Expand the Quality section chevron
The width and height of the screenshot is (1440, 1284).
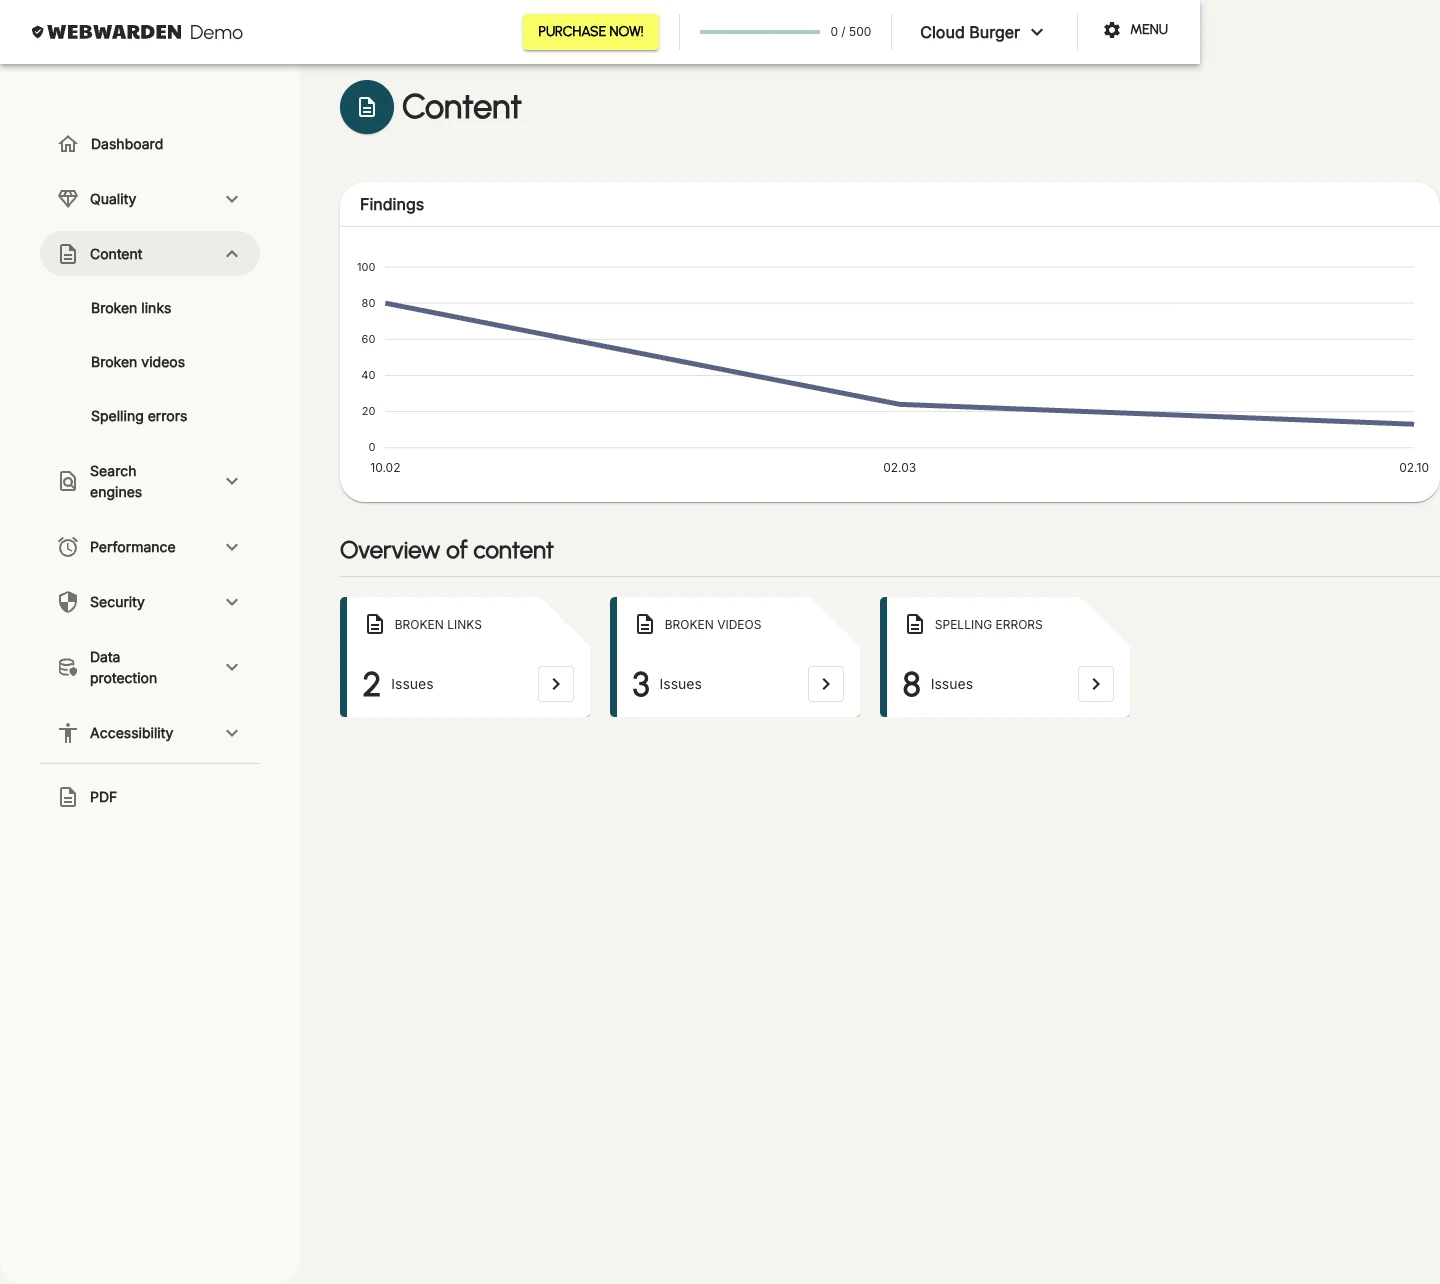232,199
